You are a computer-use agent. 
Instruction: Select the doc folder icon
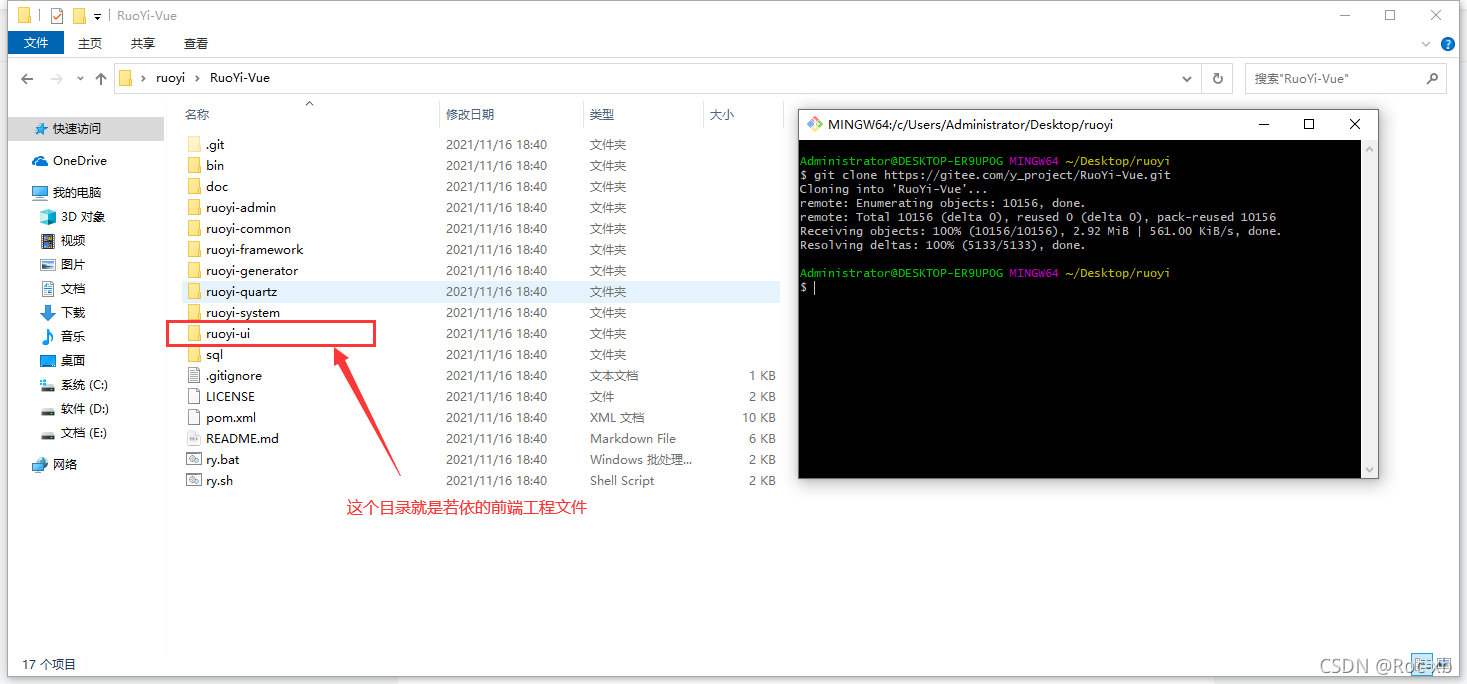click(194, 187)
